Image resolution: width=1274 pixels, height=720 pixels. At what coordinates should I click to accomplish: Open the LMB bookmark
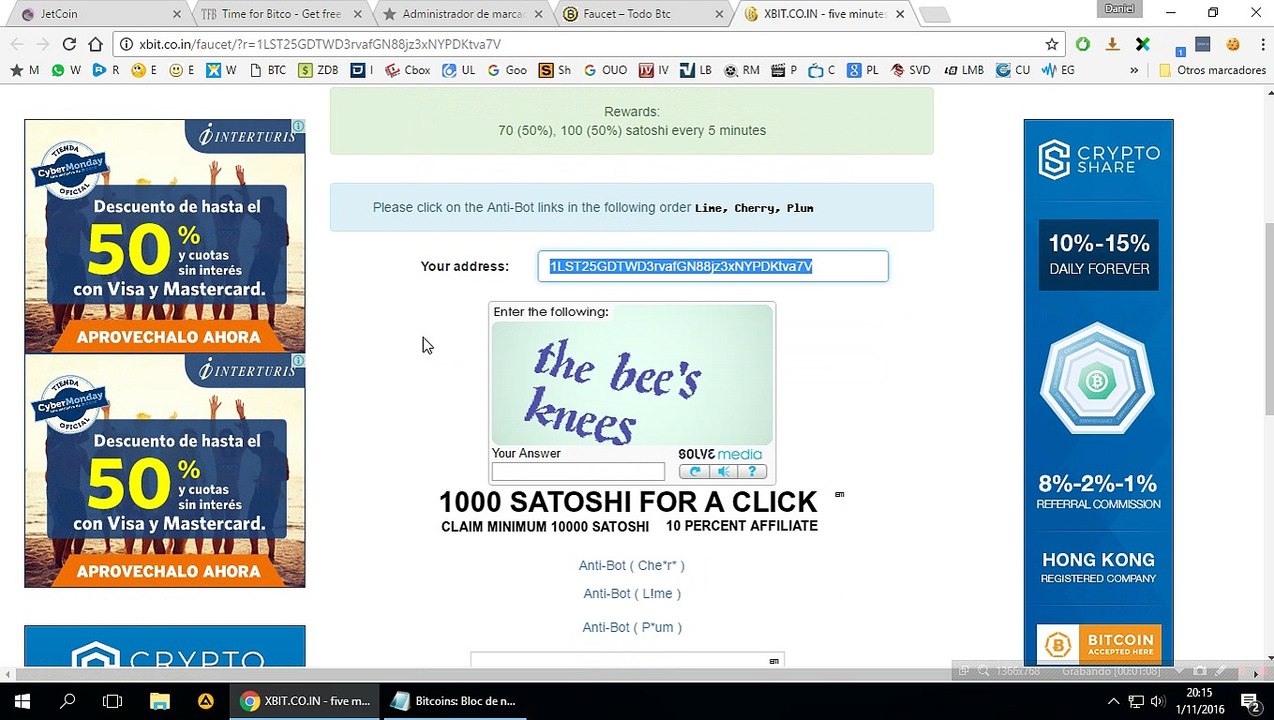click(x=963, y=70)
